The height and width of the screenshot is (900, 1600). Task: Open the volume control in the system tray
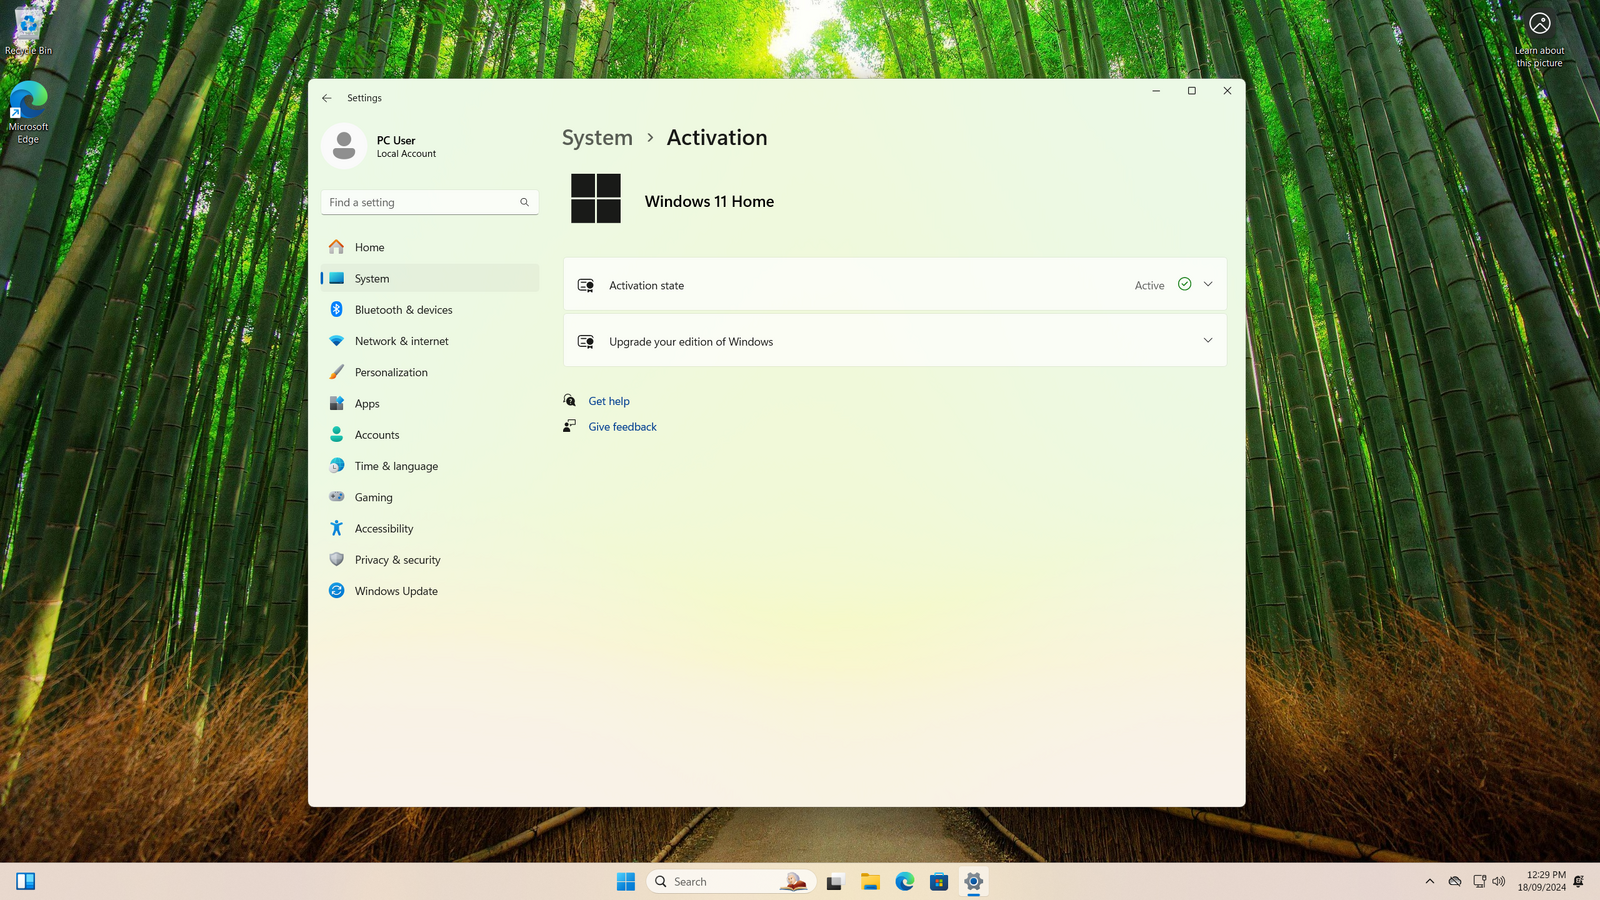point(1498,881)
